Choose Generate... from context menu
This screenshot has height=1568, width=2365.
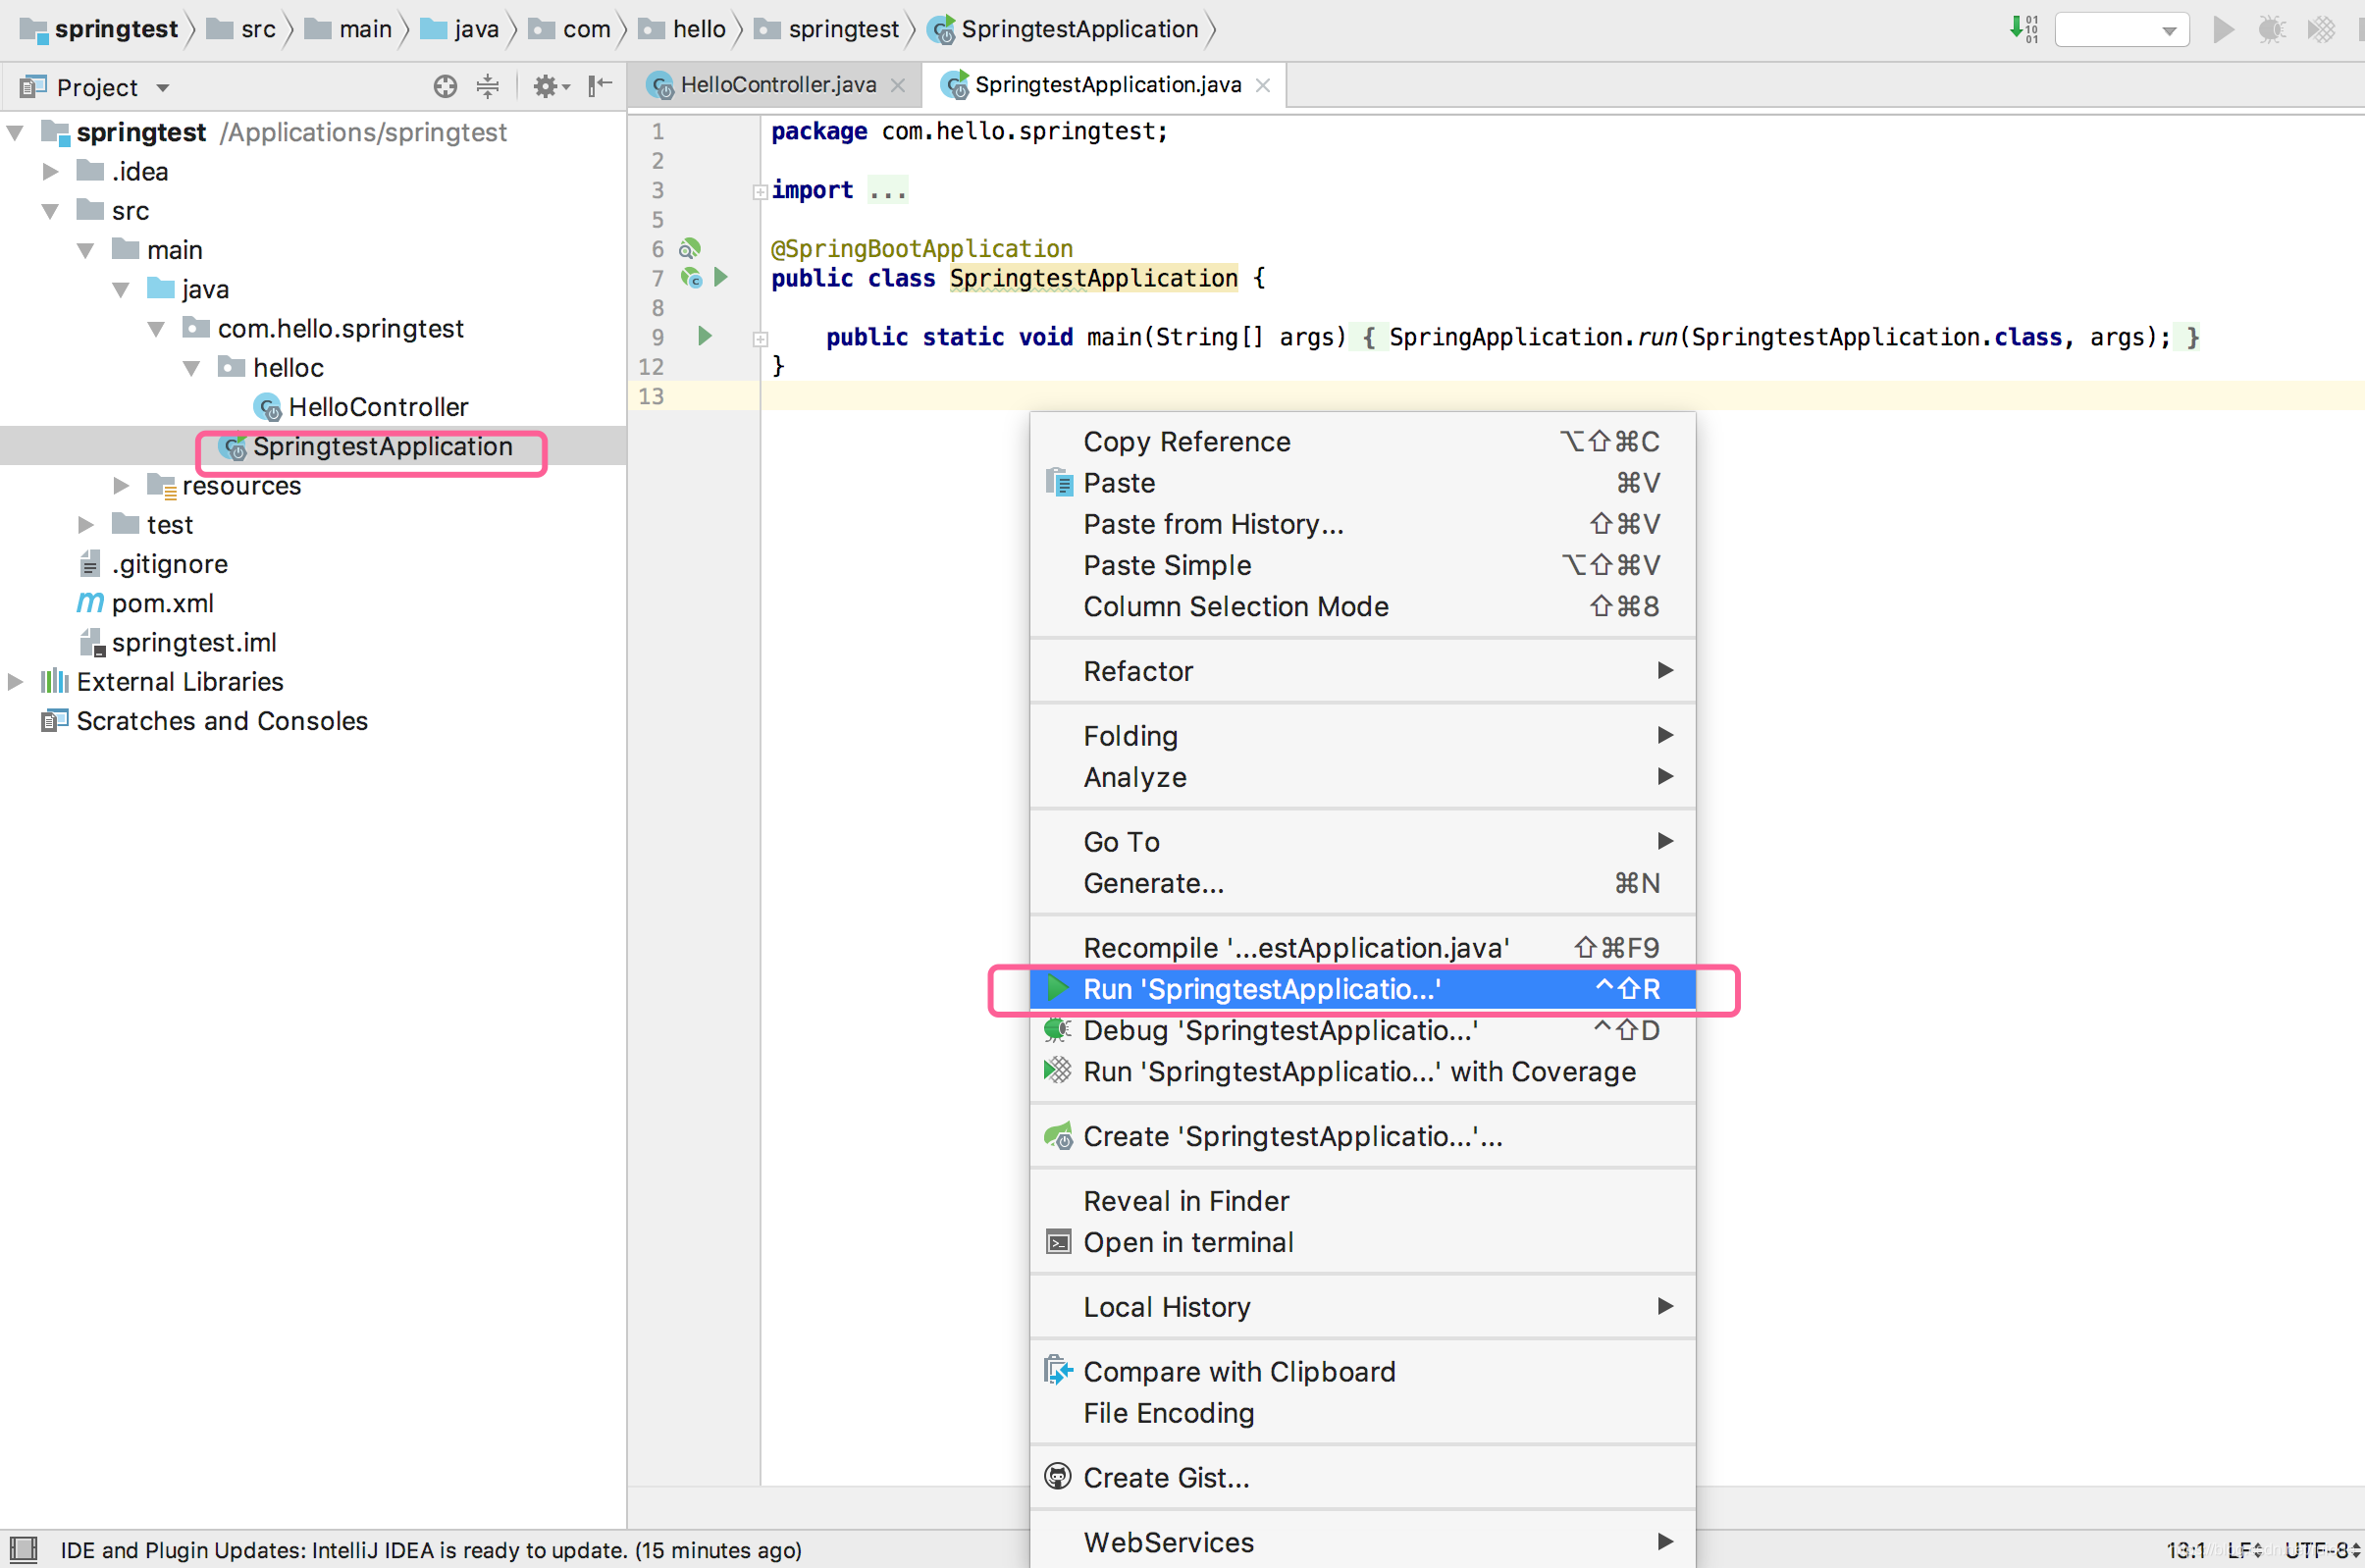[x=1363, y=883]
